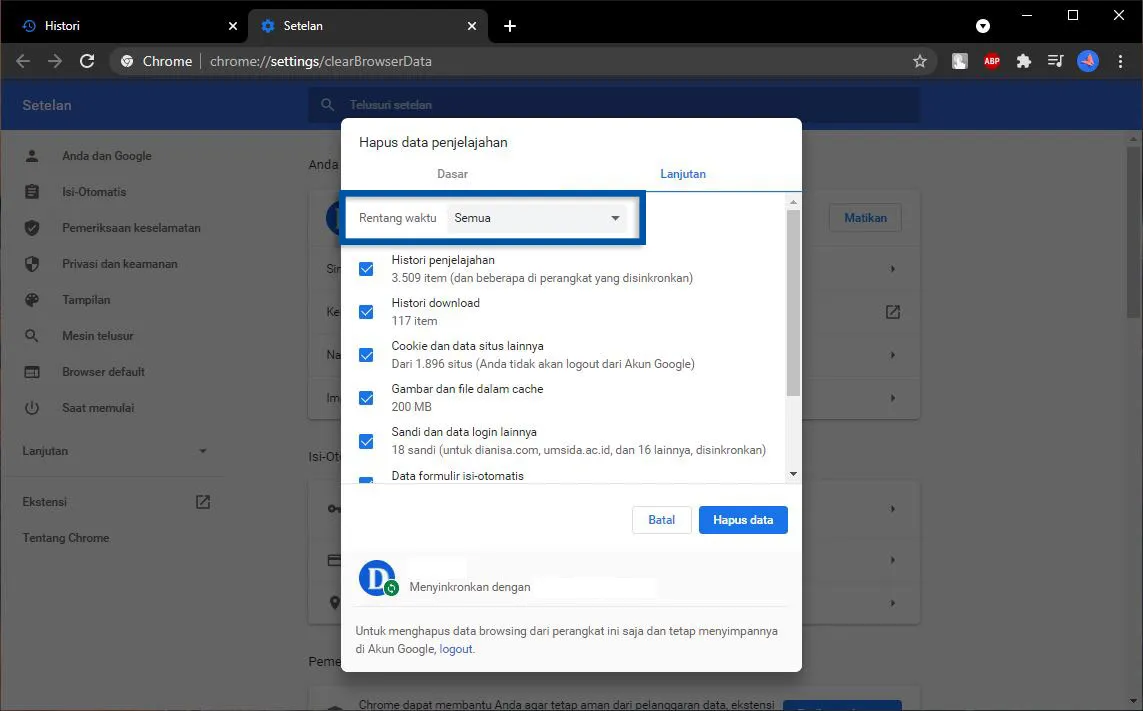1143x711 pixels.
Task: Click the logout link at the bottom
Action: (456, 648)
